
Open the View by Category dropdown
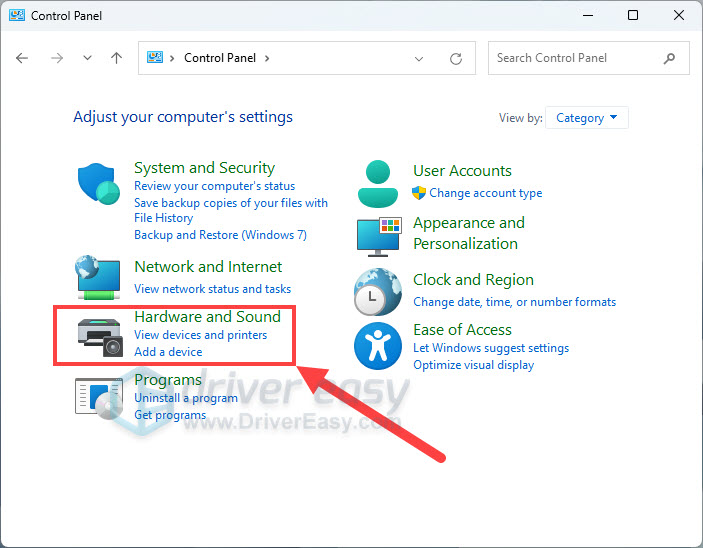pyautogui.click(x=586, y=117)
